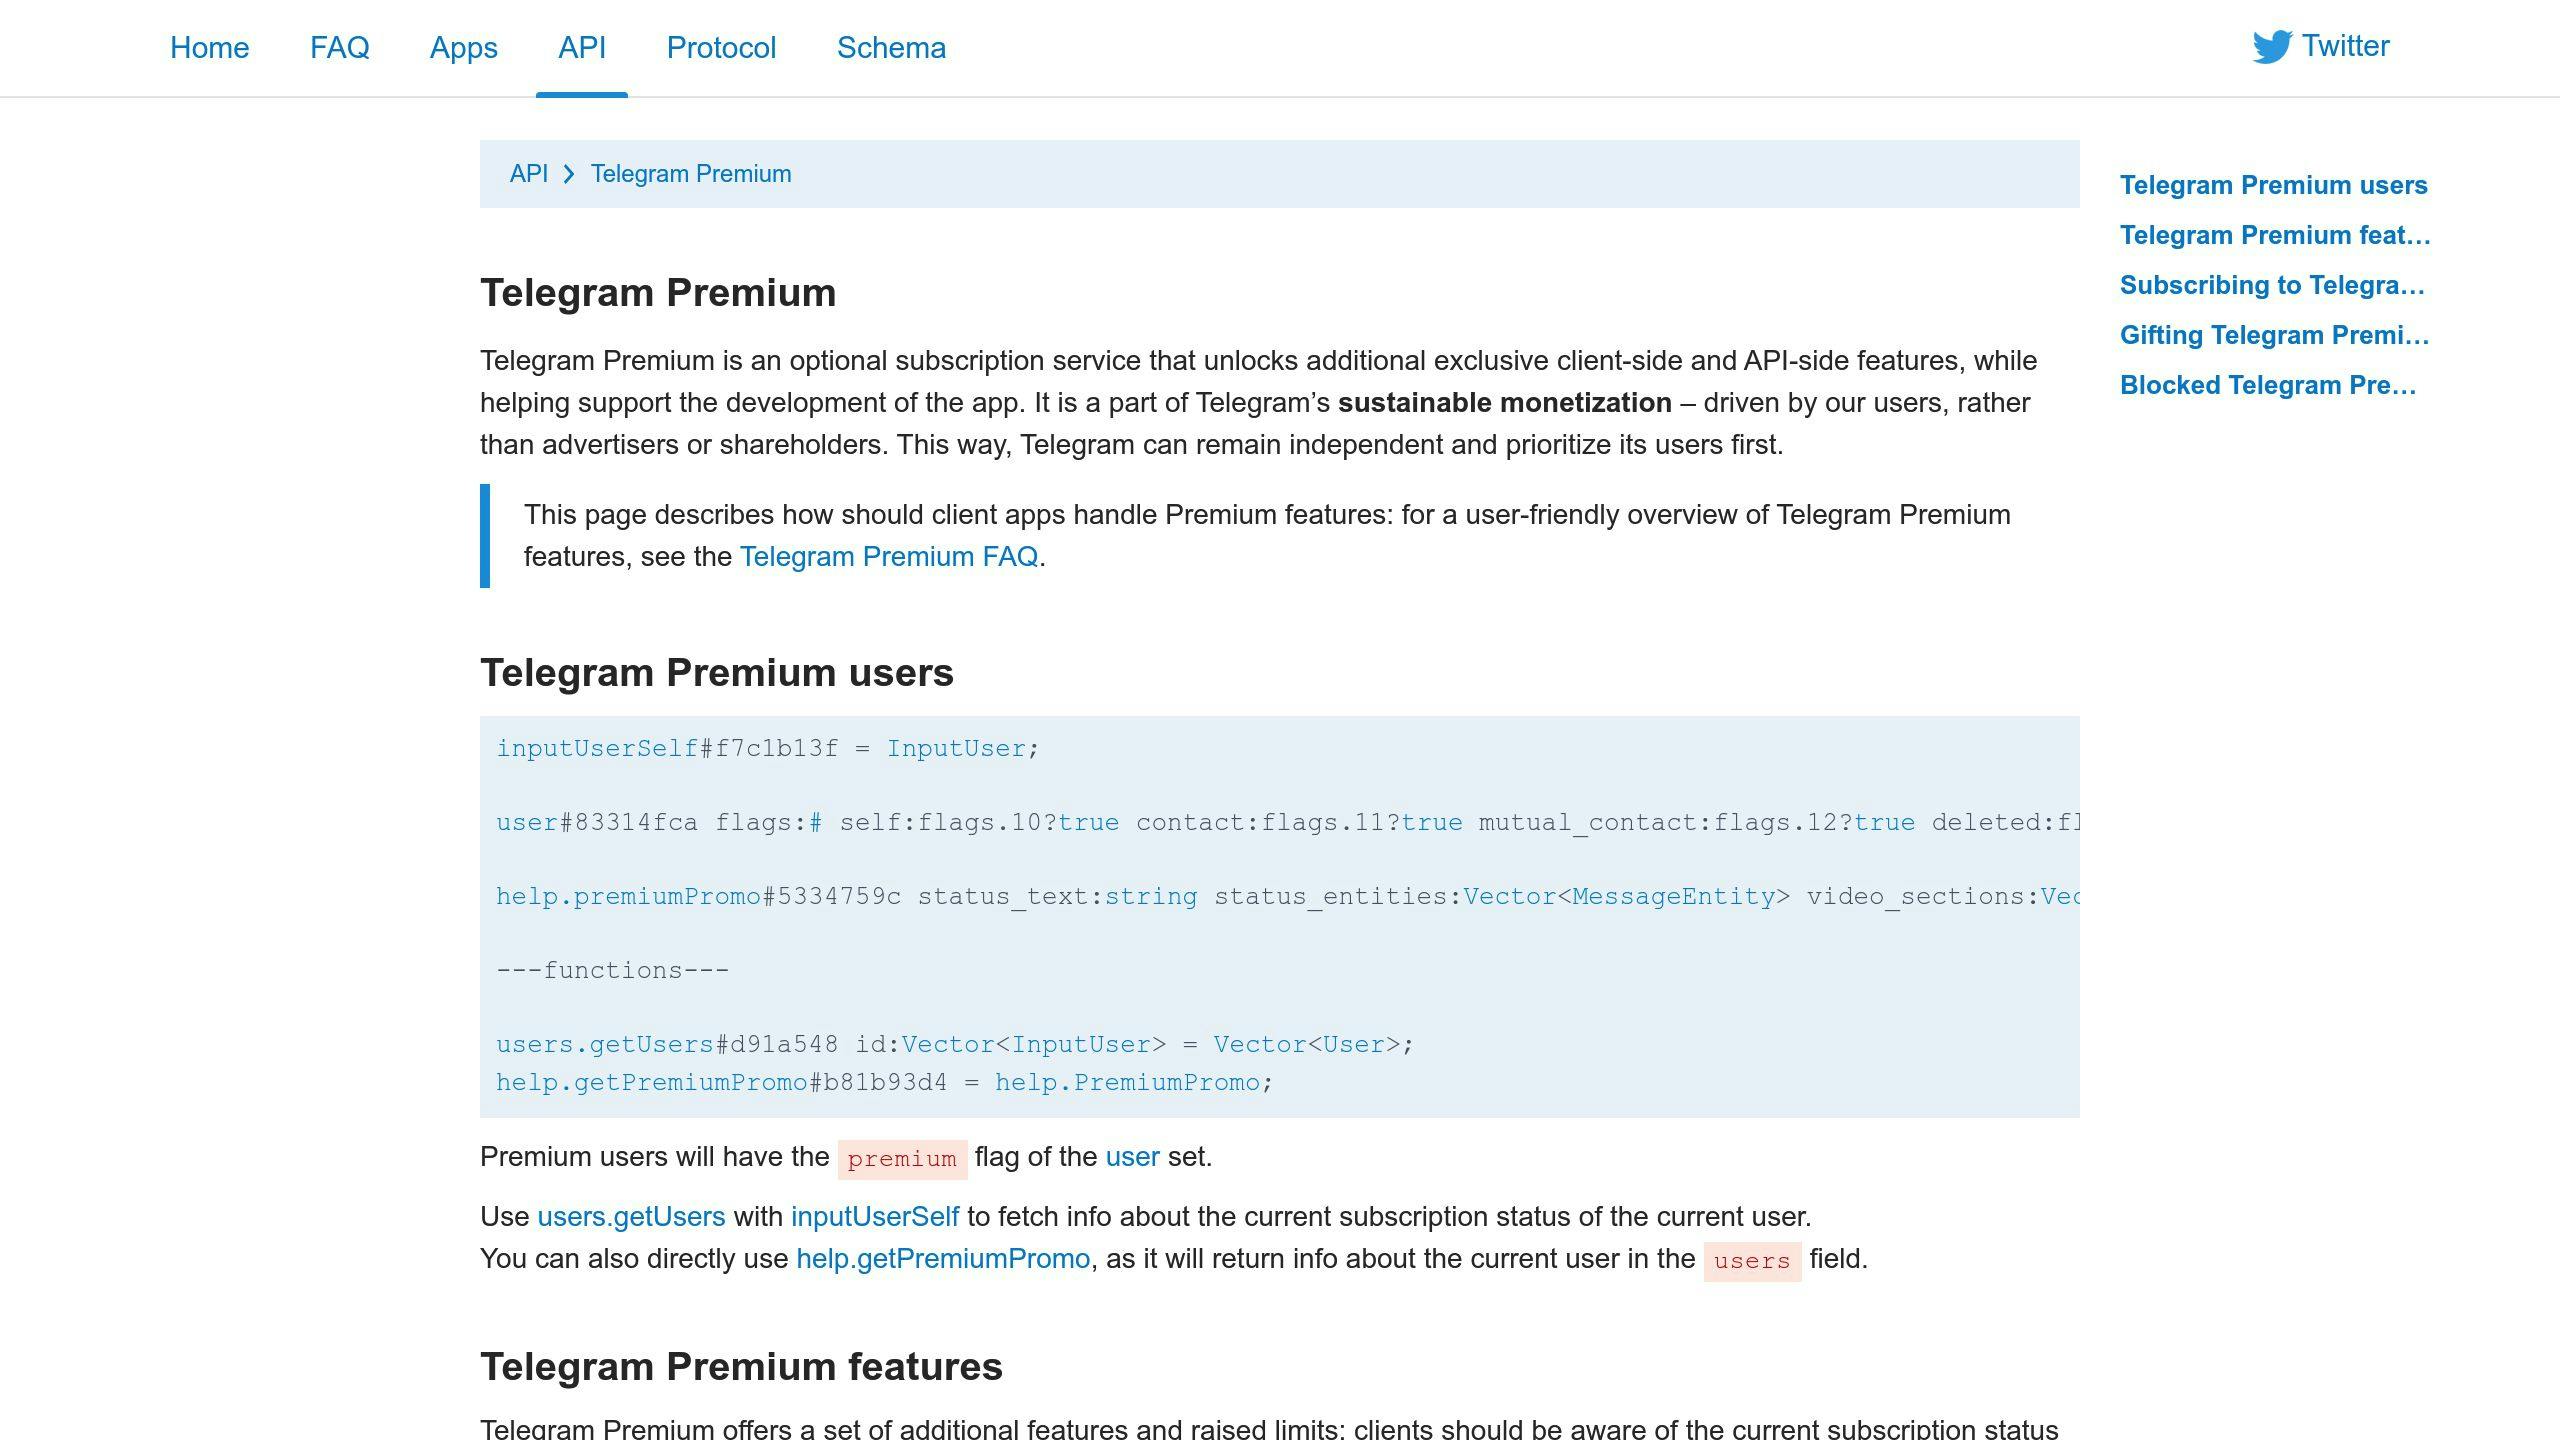
Task: Click the Apps tab in navigation
Action: [x=462, y=47]
